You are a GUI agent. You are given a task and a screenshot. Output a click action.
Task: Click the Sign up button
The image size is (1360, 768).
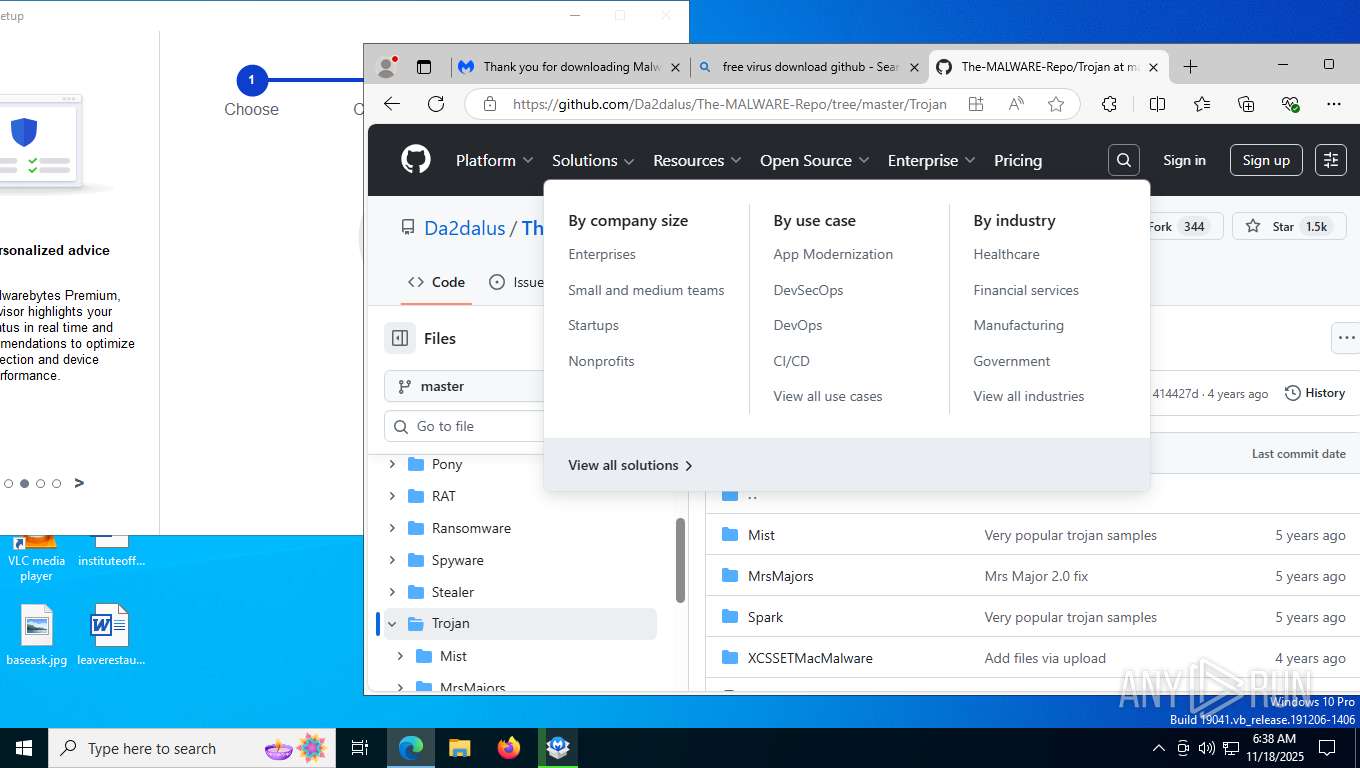pos(1266,160)
